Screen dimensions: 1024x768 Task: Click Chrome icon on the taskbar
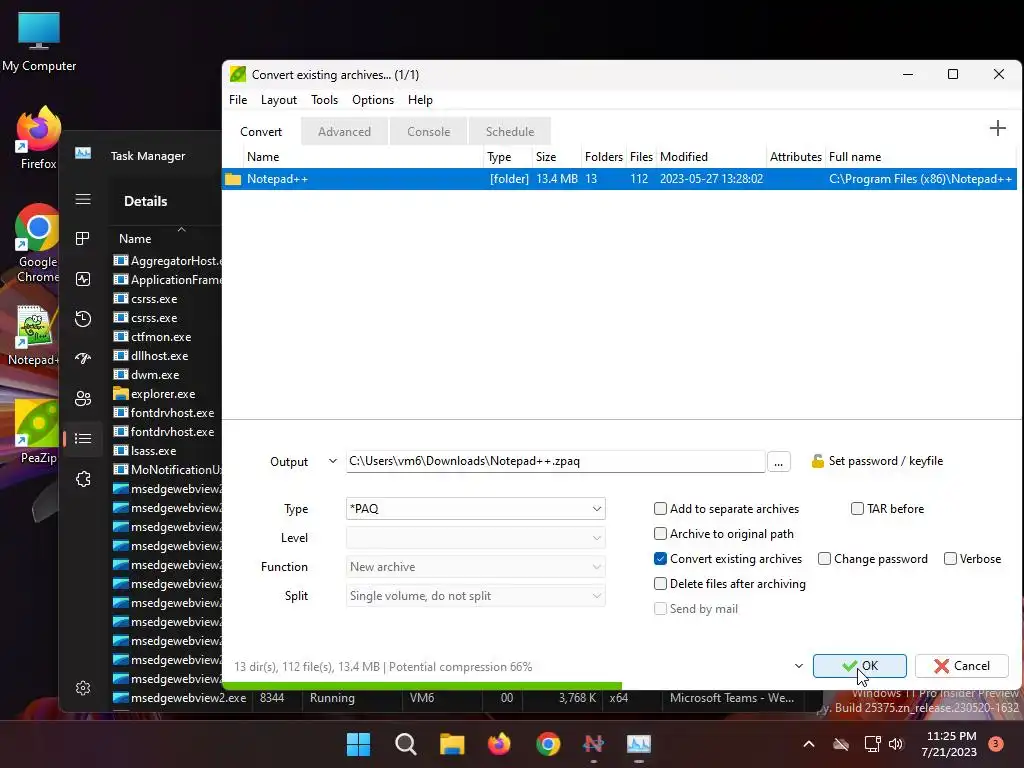pyautogui.click(x=548, y=744)
